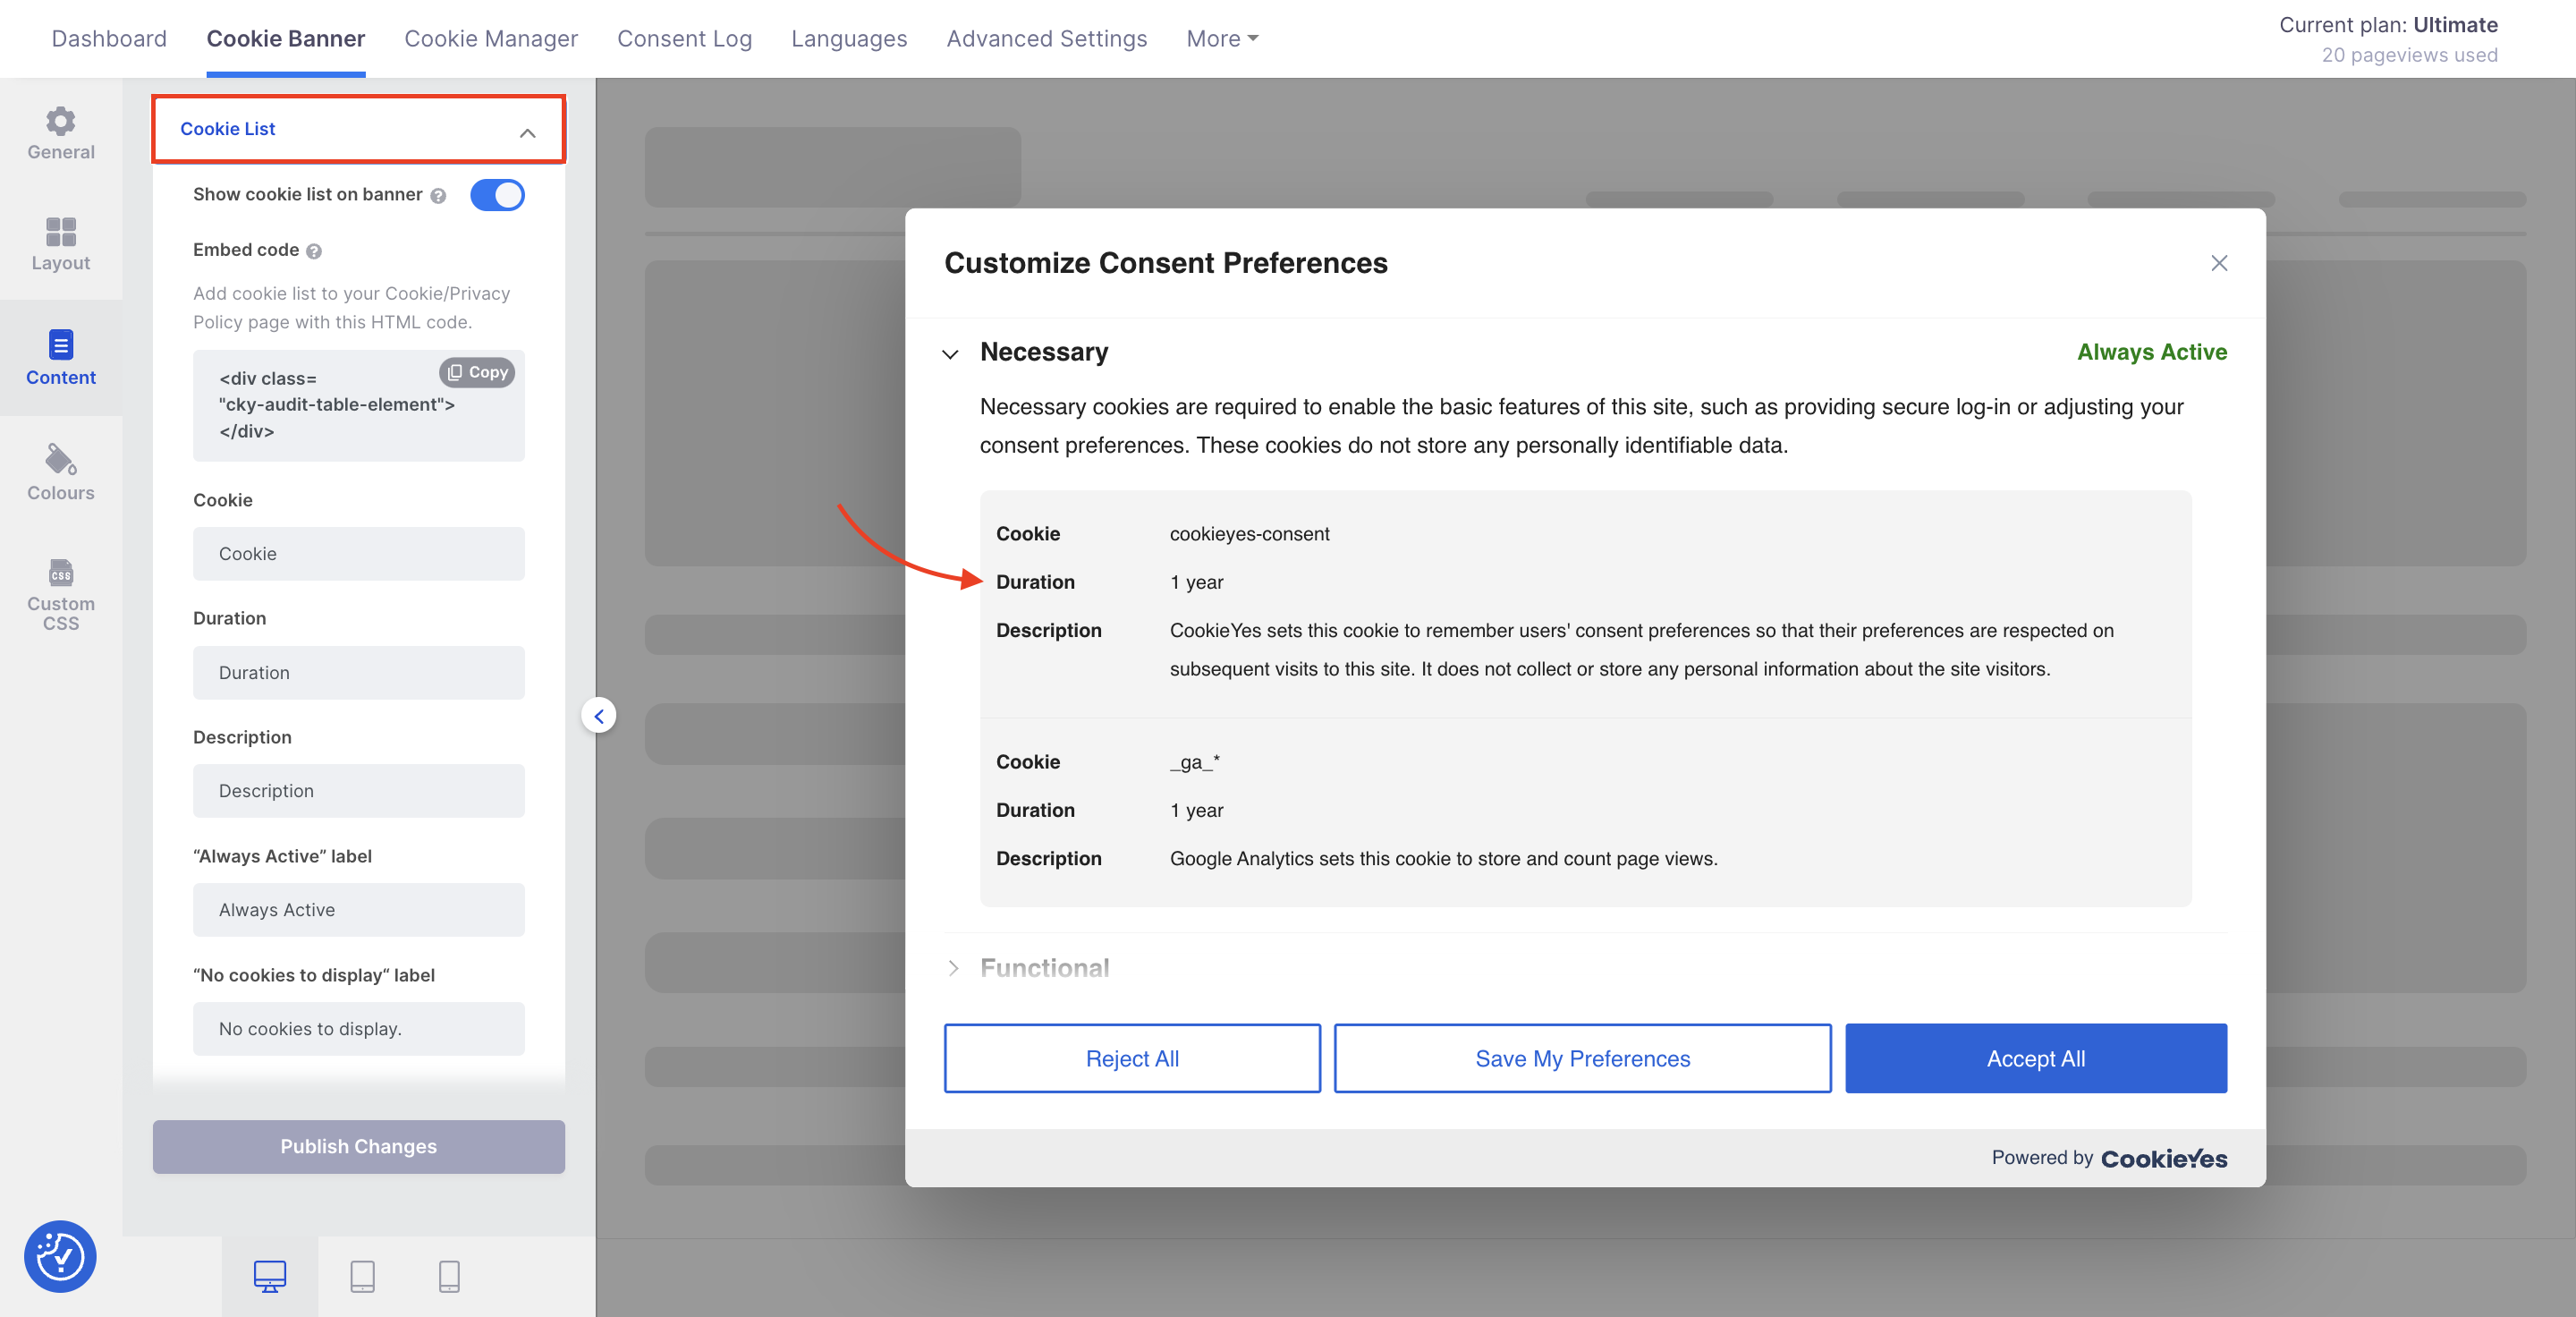Open the Colours paint bucket icon

(x=60, y=460)
